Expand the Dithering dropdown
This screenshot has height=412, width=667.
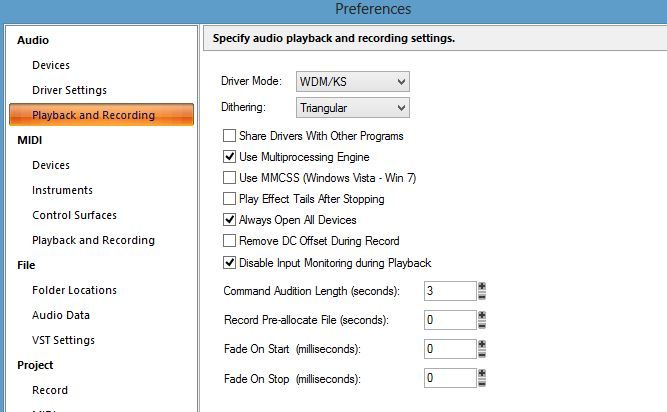(x=352, y=107)
